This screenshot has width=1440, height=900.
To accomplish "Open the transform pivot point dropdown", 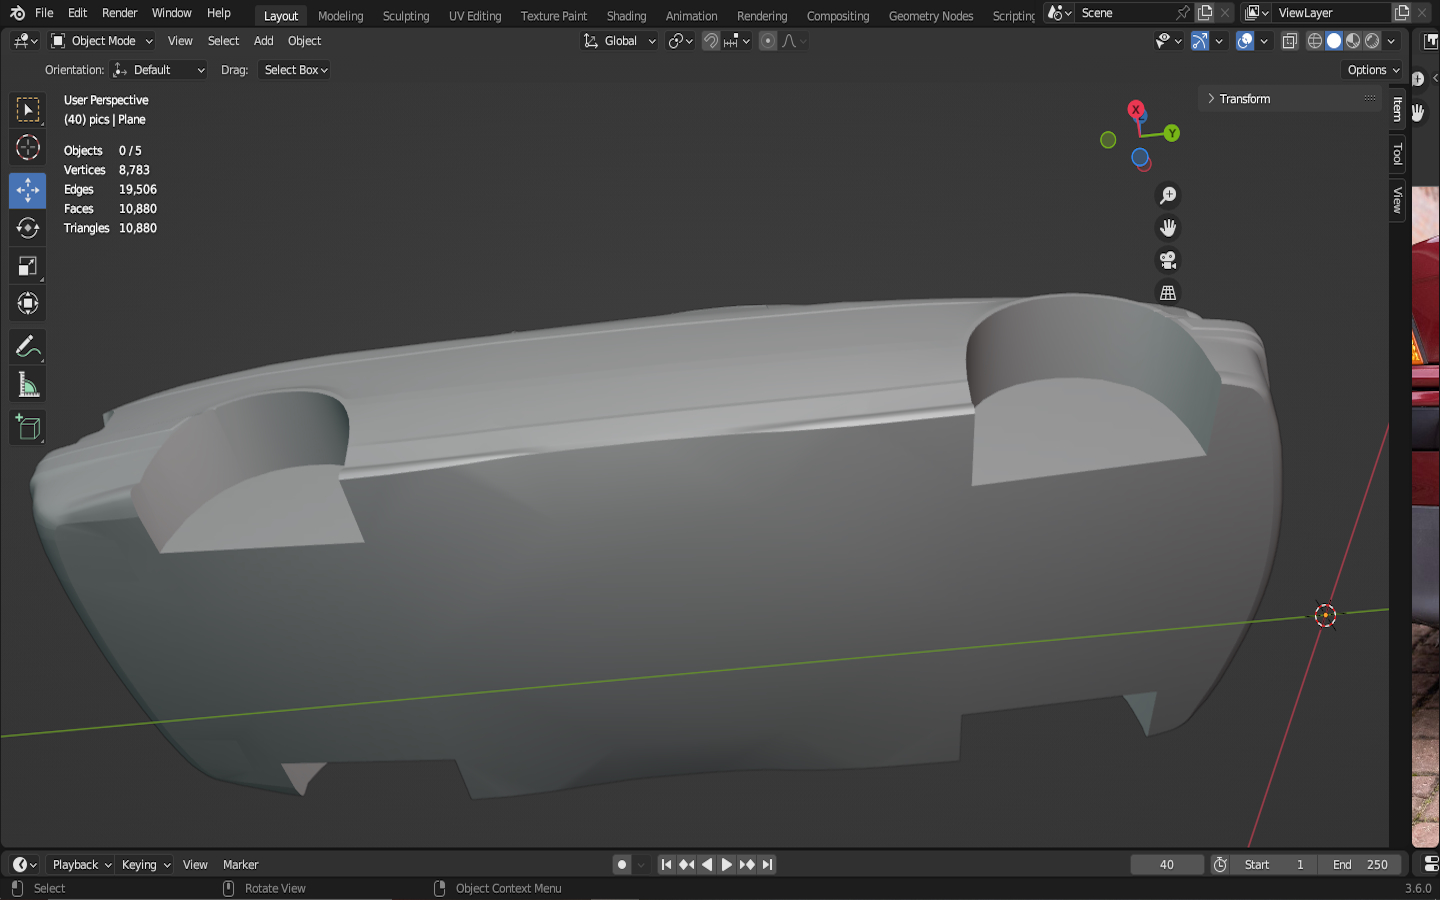I will tap(681, 41).
